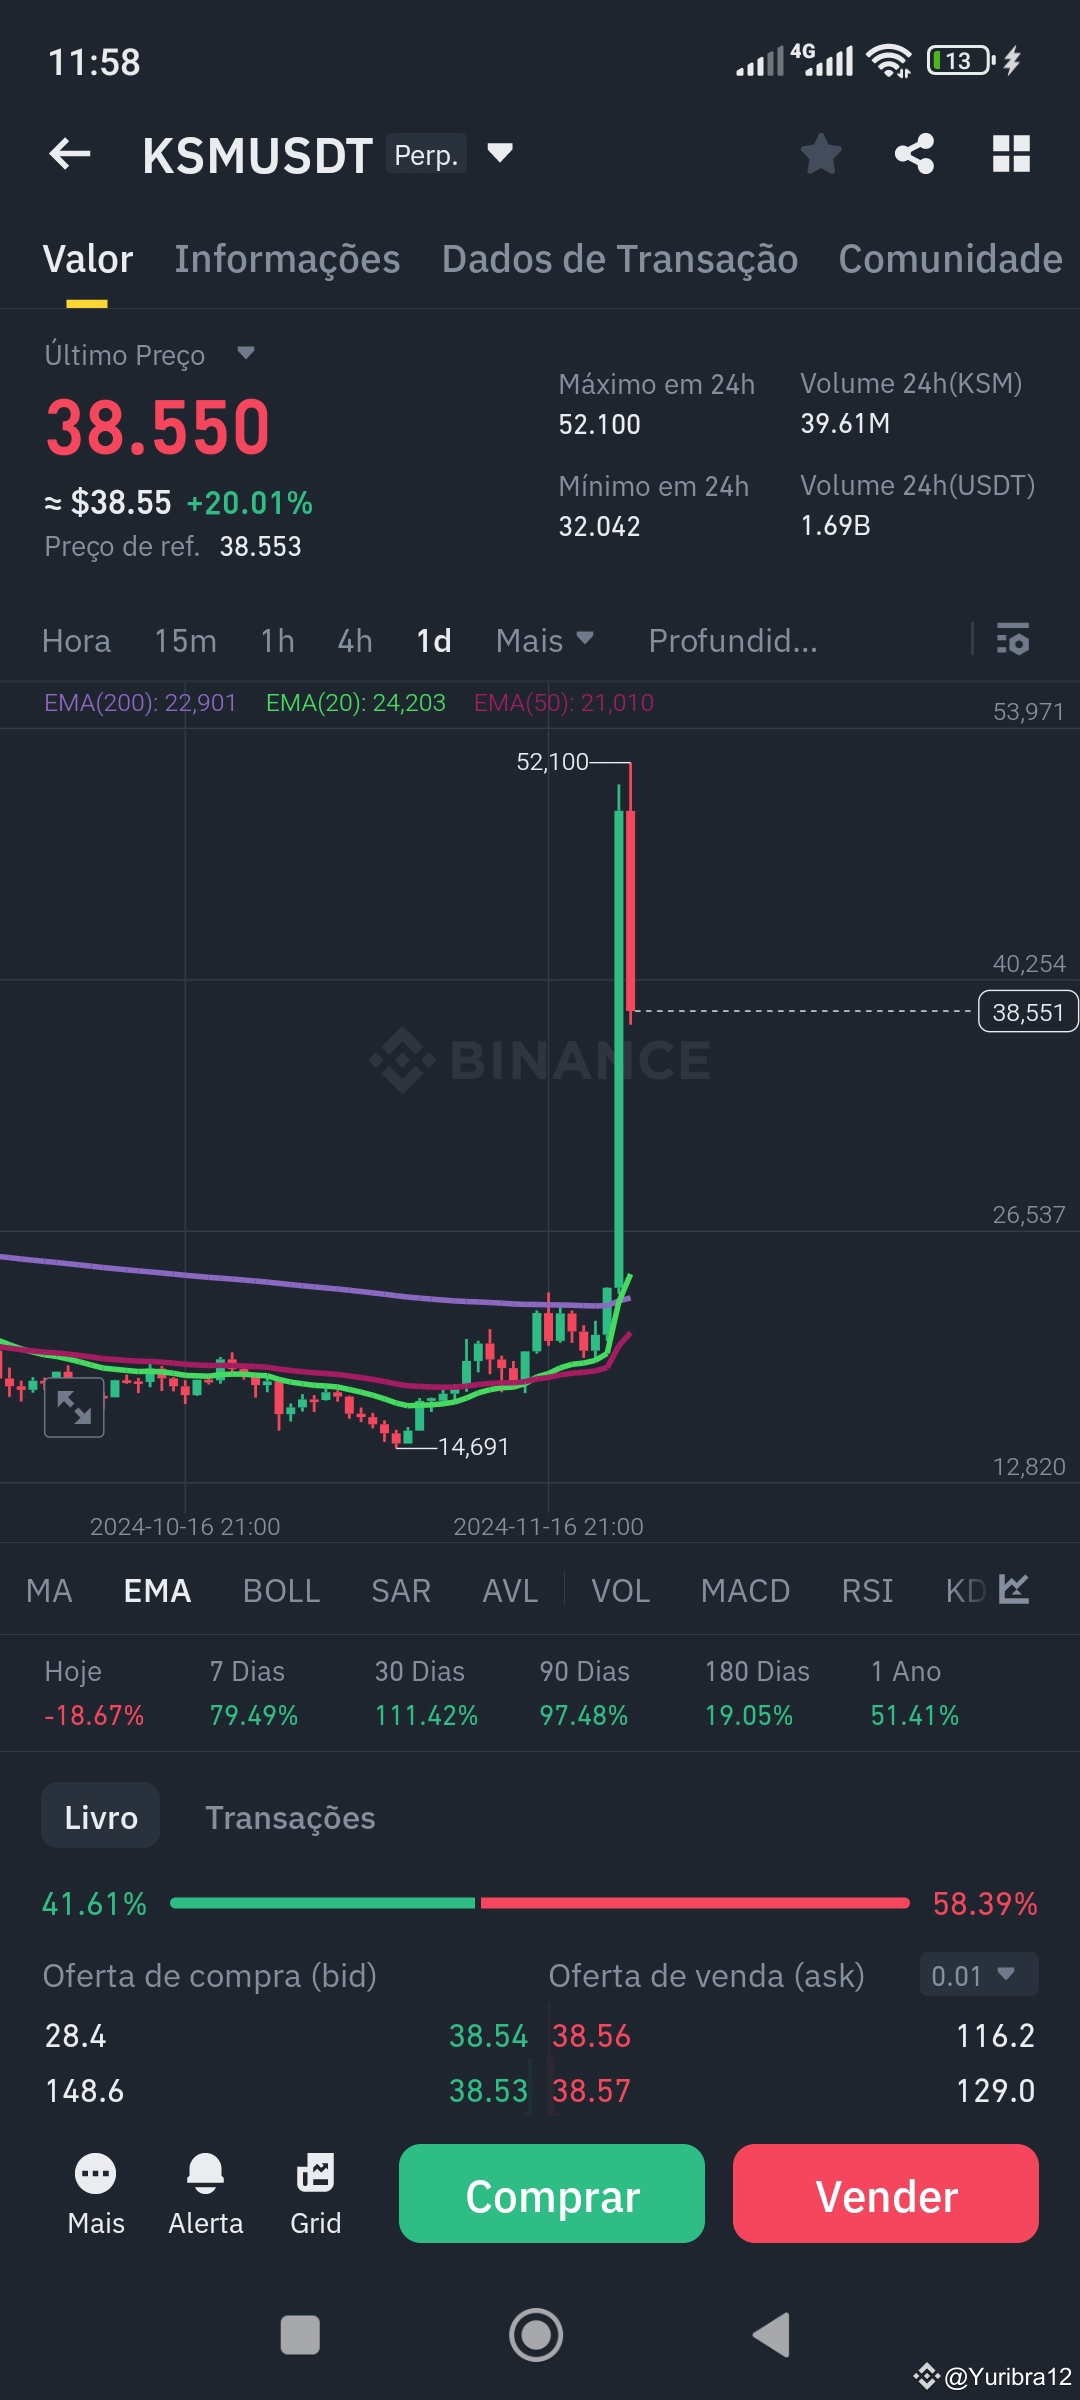Enable the BOLL indicator

pyautogui.click(x=281, y=1590)
